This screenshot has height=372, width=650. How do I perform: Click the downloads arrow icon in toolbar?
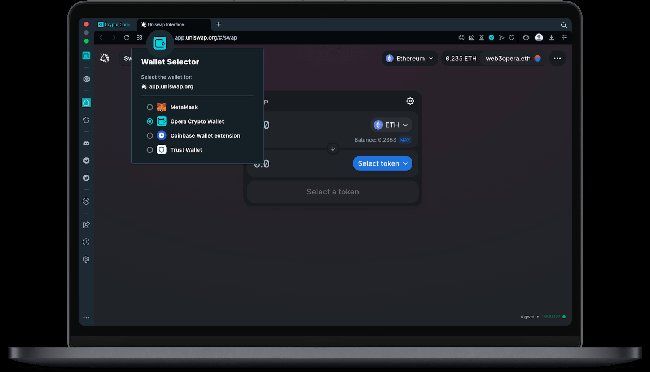click(x=551, y=38)
